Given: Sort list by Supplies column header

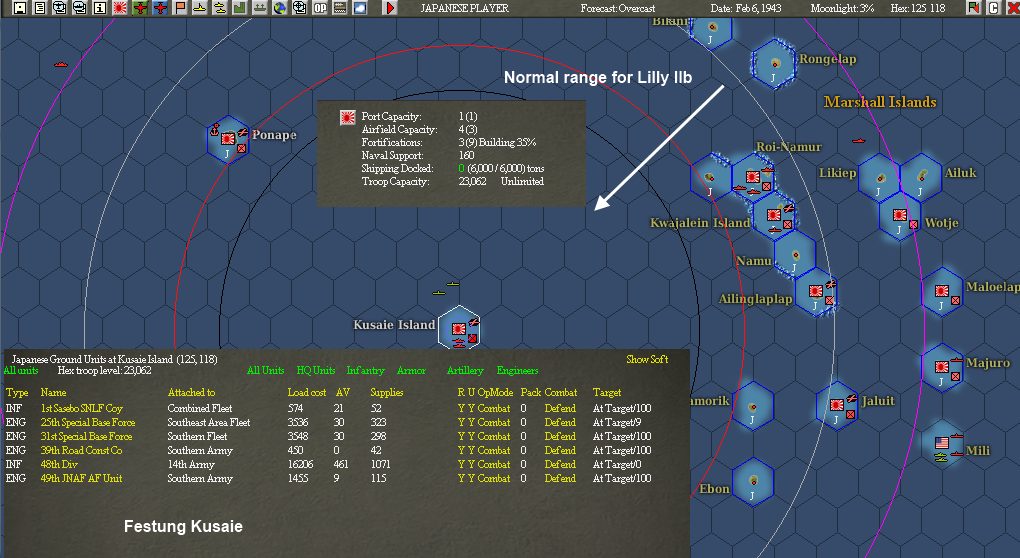Looking at the screenshot, I should click(x=386, y=392).
